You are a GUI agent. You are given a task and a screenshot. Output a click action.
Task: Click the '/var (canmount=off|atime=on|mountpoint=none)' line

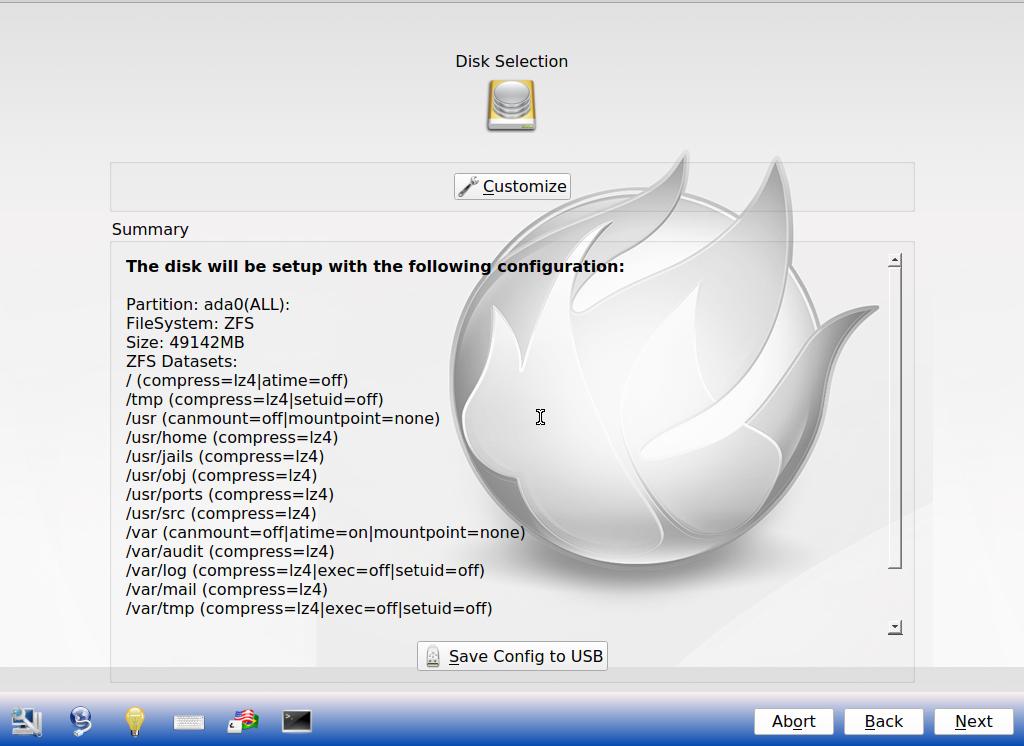click(x=326, y=532)
